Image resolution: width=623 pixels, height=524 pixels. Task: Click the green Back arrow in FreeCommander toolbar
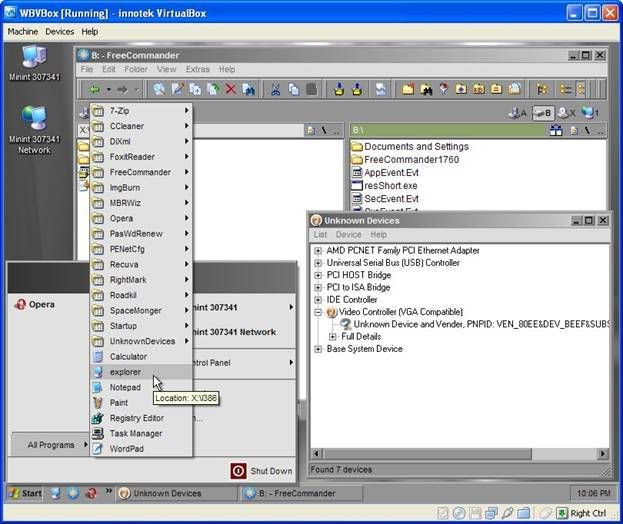(95, 90)
